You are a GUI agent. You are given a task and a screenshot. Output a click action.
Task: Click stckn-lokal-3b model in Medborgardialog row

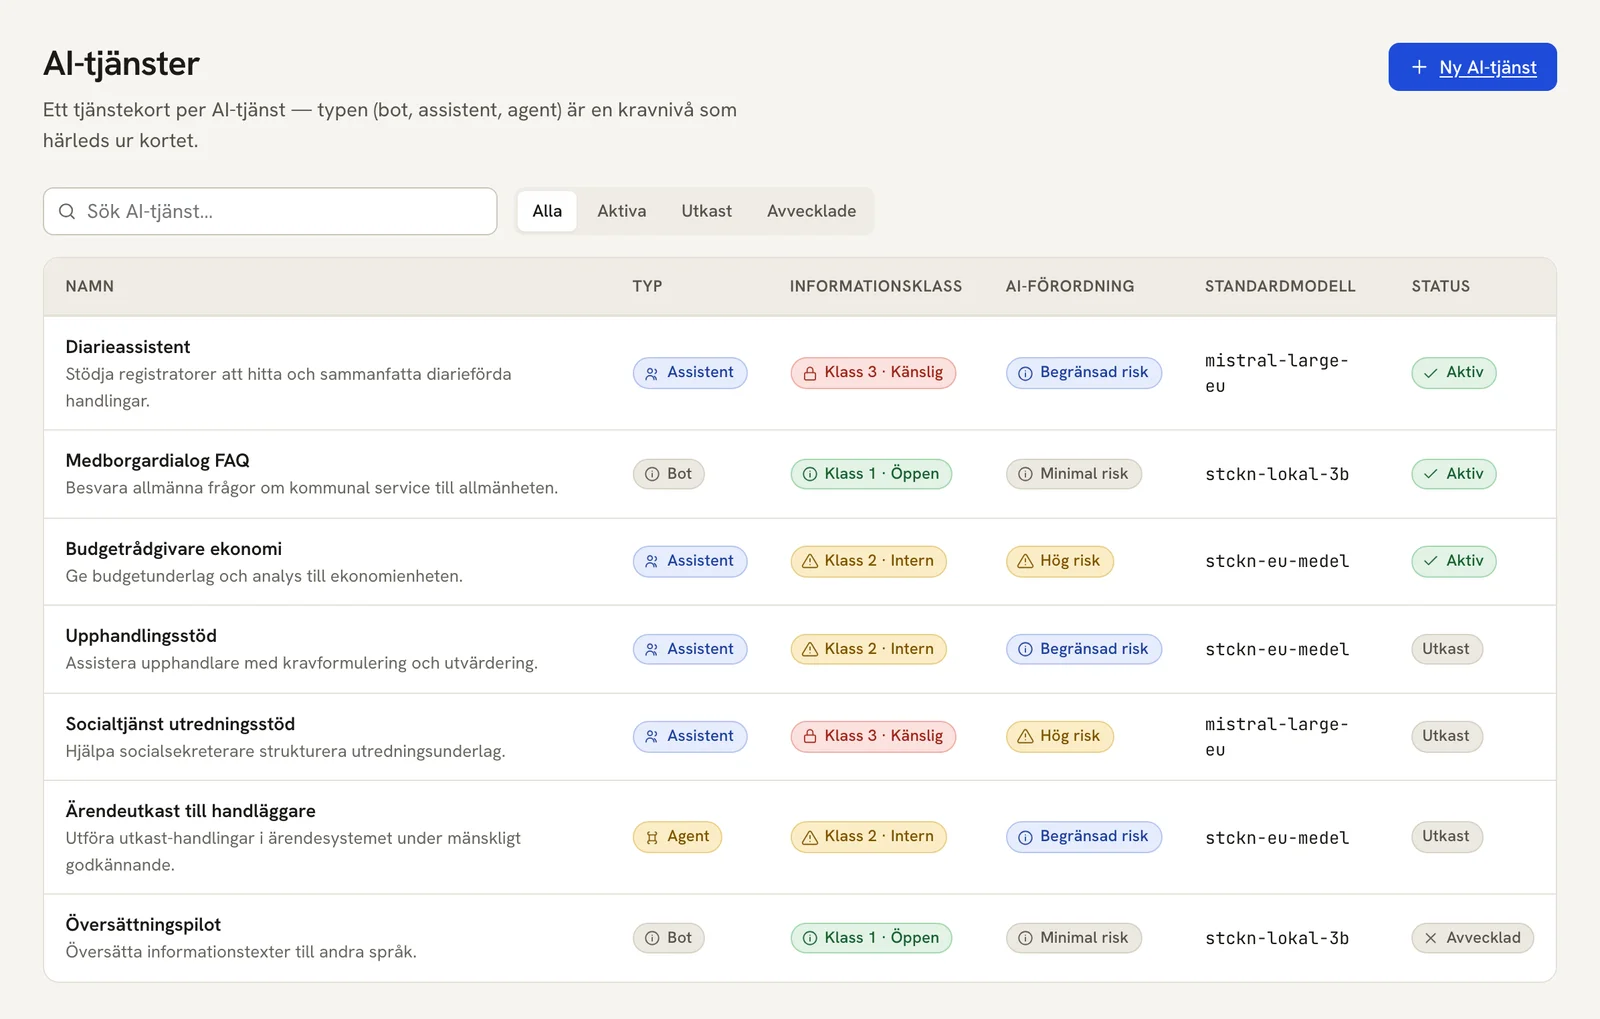coord(1277,474)
